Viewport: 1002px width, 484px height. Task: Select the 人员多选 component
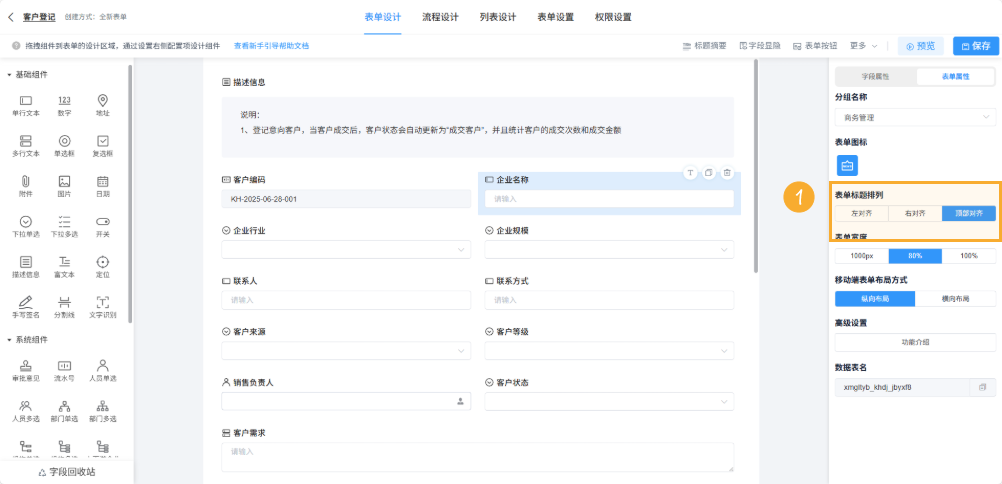click(26, 411)
